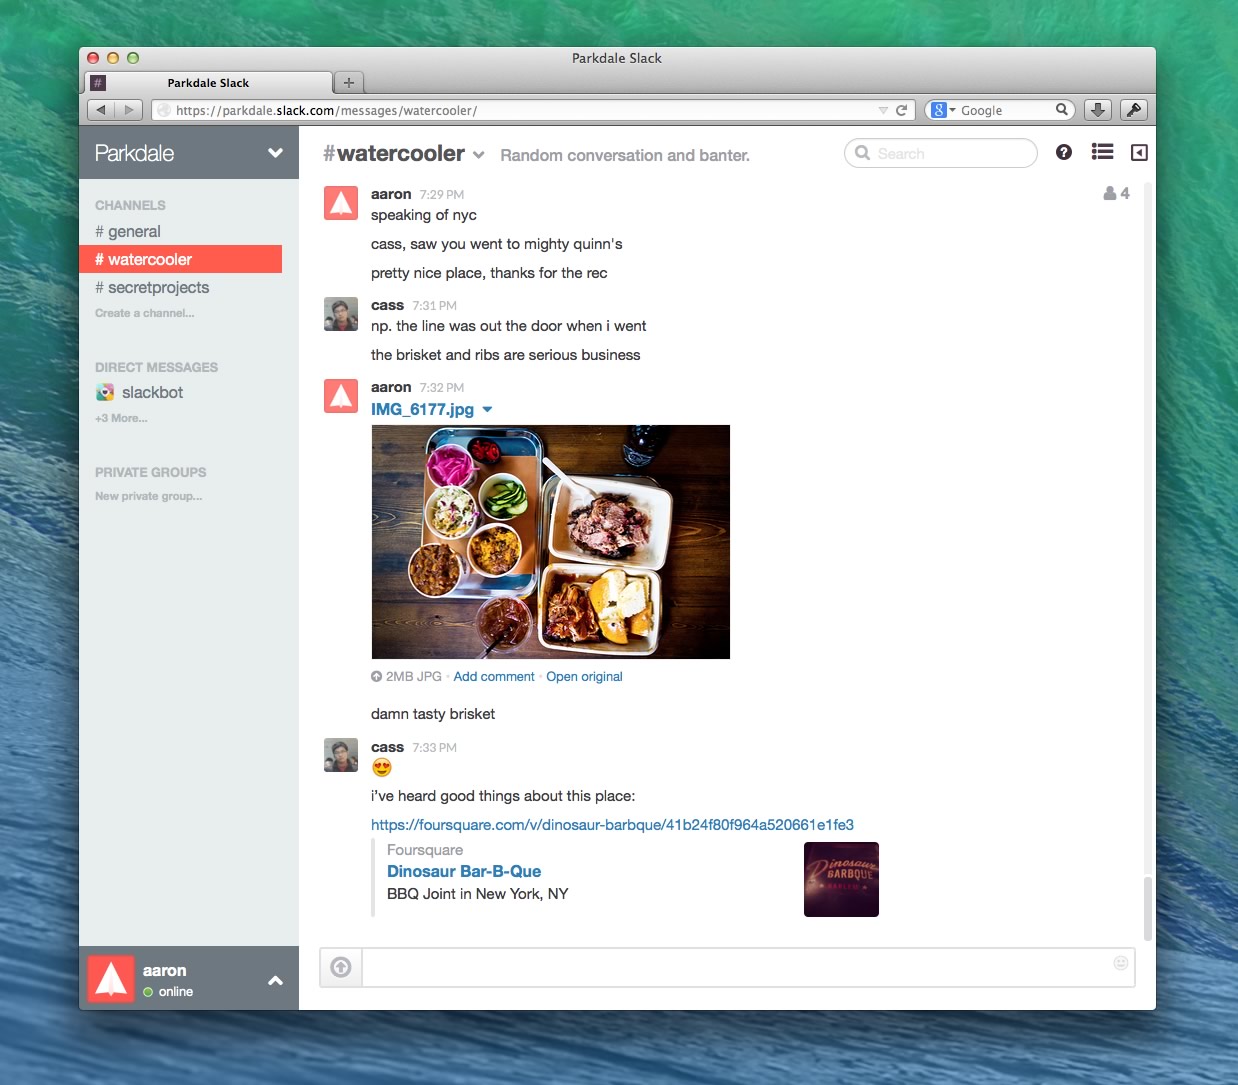Click the browser forward arrow button
The height and width of the screenshot is (1085, 1238).
(x=129, y=110)
